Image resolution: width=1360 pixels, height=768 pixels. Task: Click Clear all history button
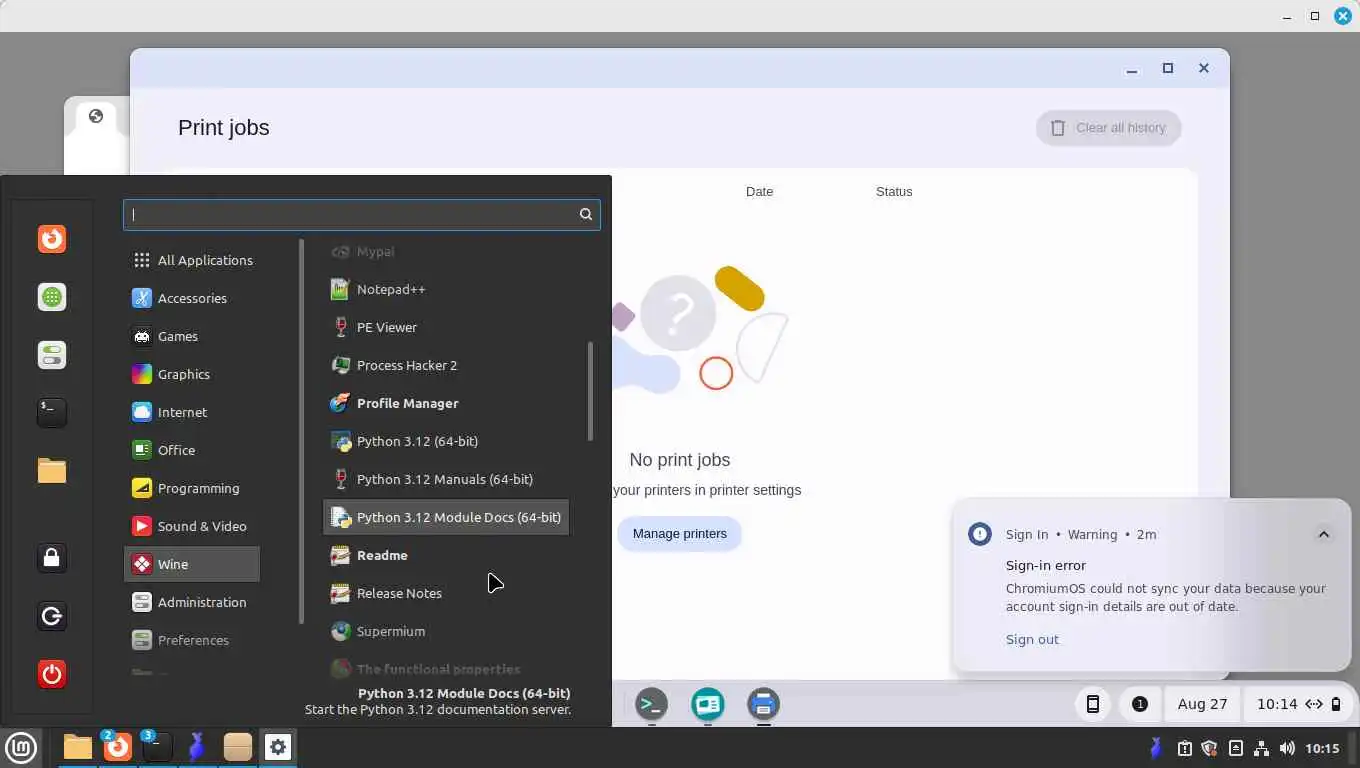1108,127
